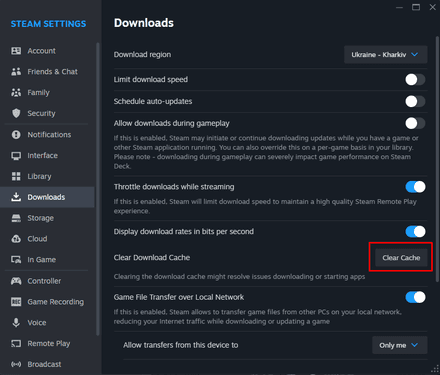Select Controller settings label

[x=44, y=281]
